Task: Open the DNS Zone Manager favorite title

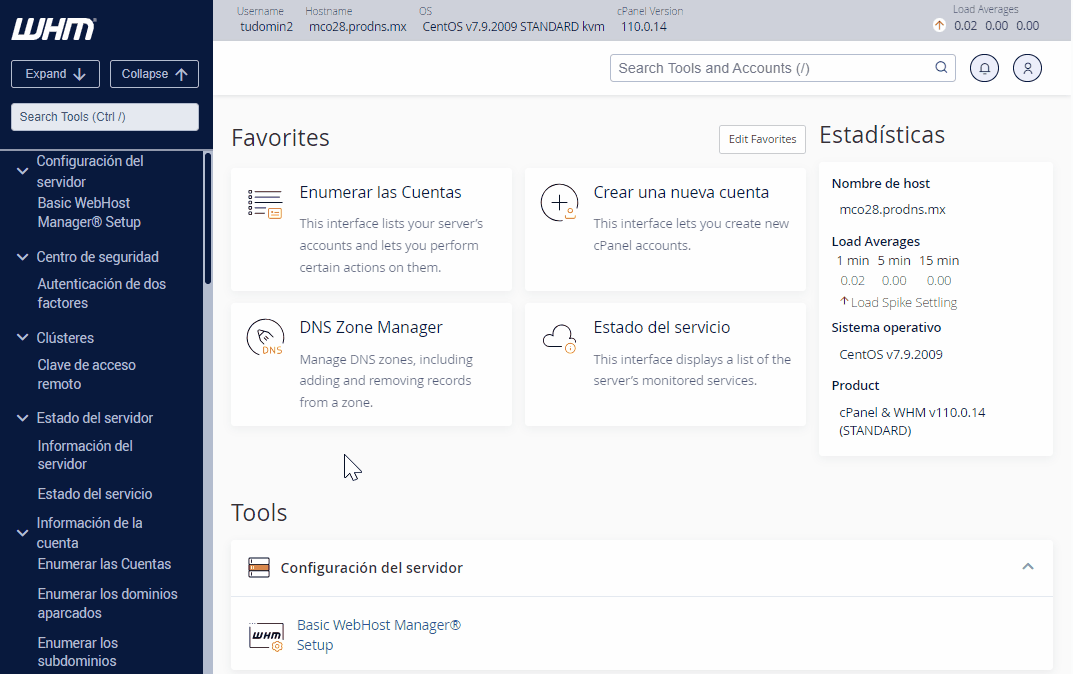Action: pos(371,328)
